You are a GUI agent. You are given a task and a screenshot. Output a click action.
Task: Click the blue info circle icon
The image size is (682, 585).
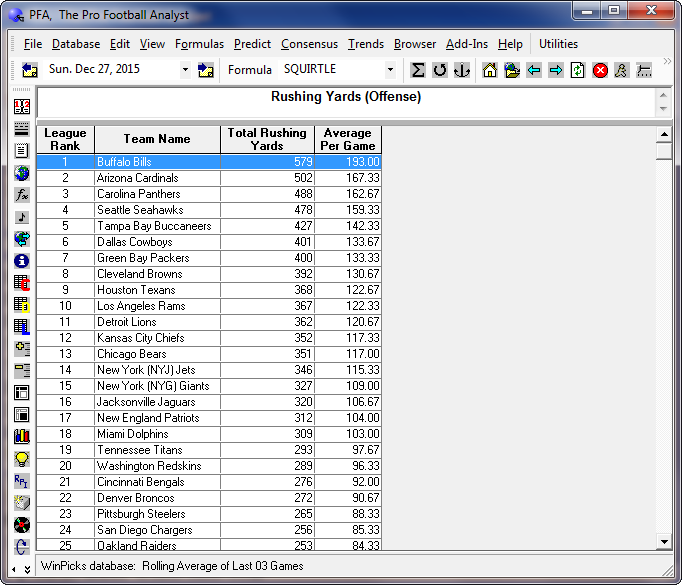pyautogui.click(x=22, y=261)
